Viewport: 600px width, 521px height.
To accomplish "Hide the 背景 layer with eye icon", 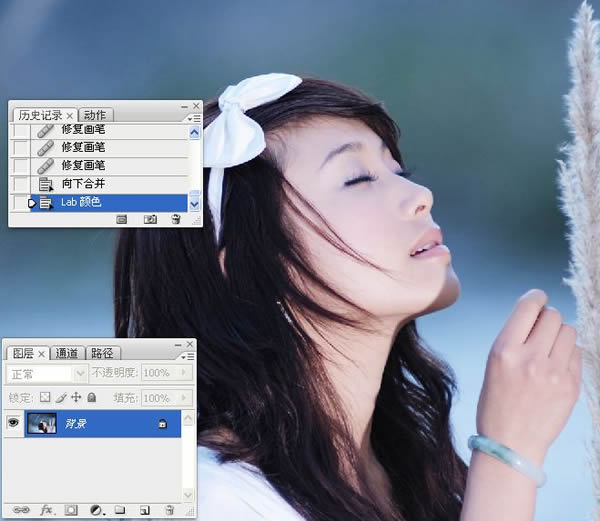I will point(14,424).
